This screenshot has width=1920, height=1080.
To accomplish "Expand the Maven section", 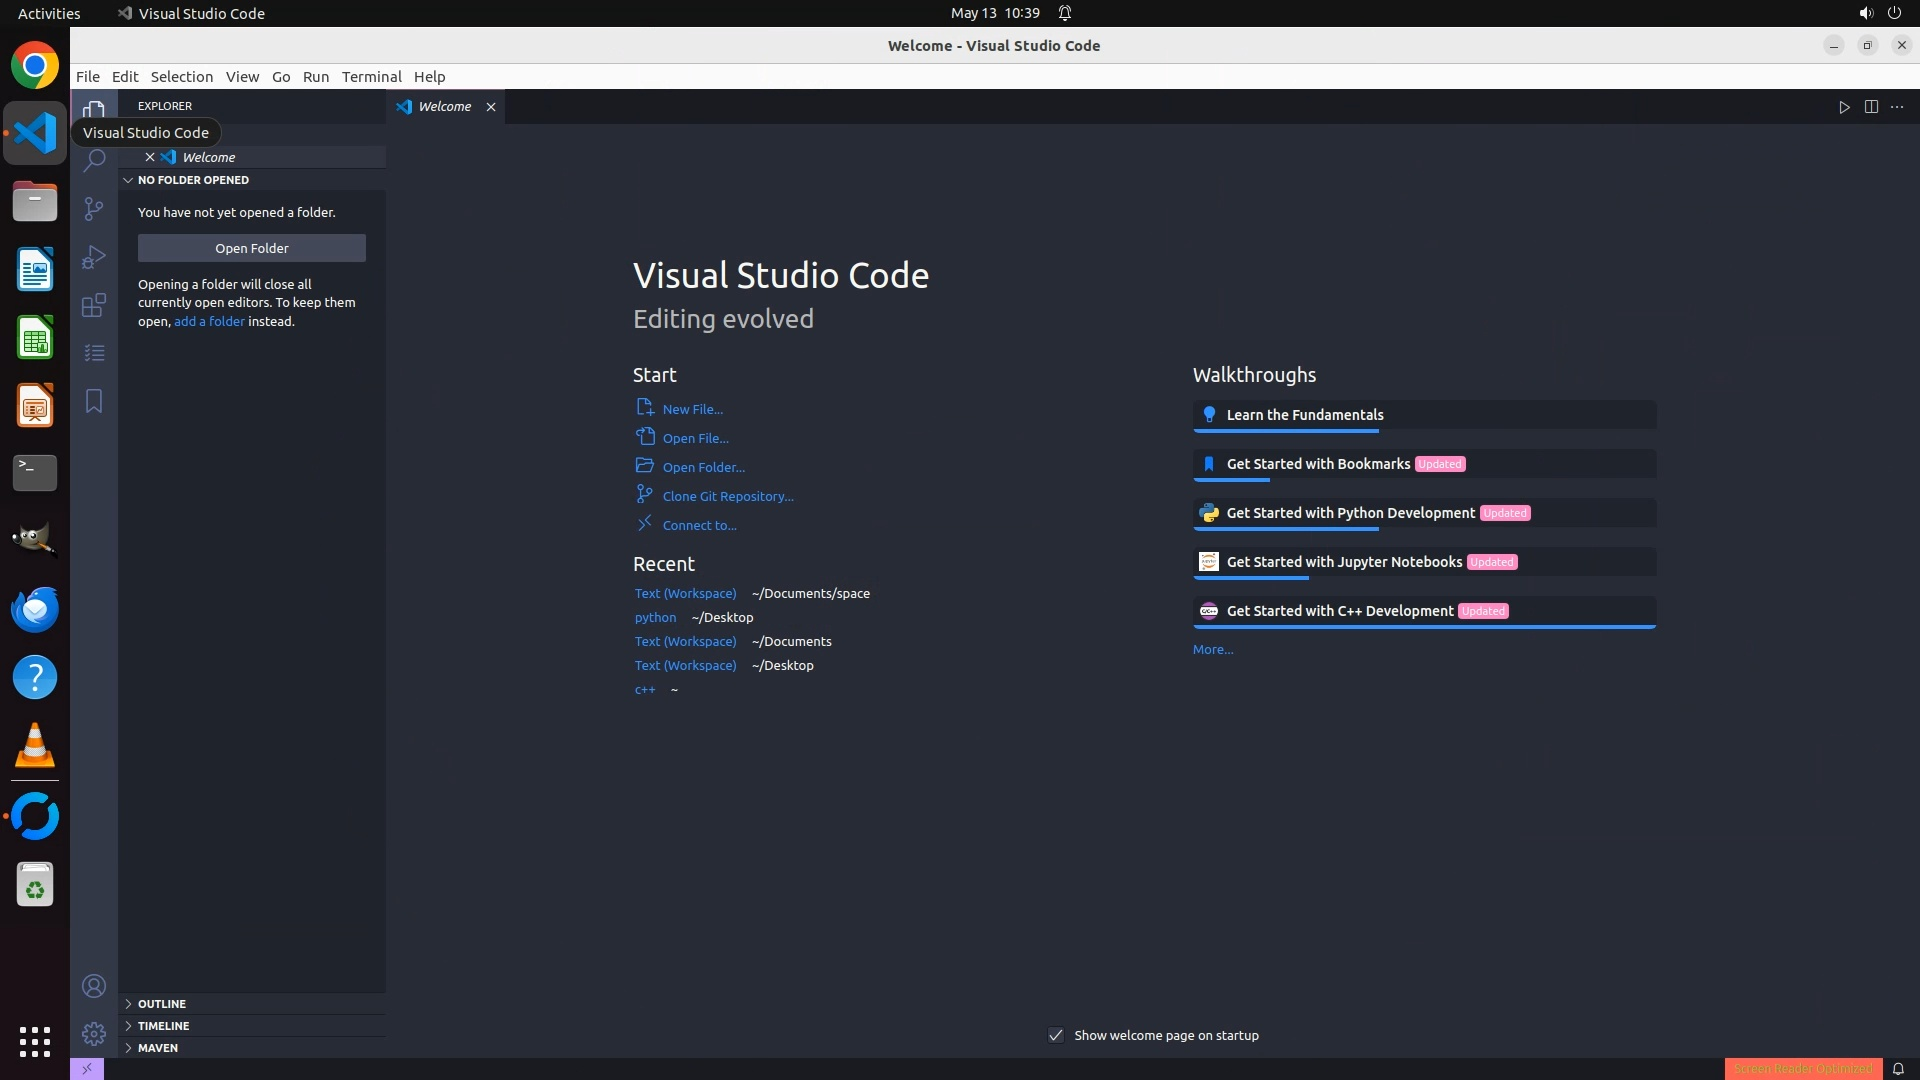I will click(x=158, y=1048).
